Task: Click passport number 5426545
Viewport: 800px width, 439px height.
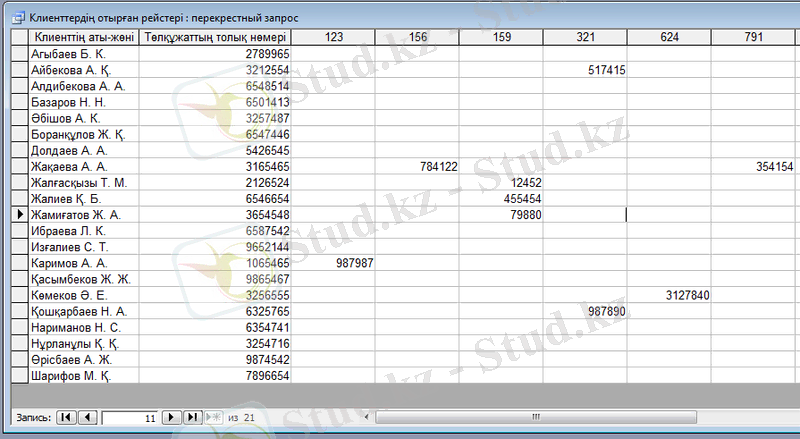Action: [215, 151]
